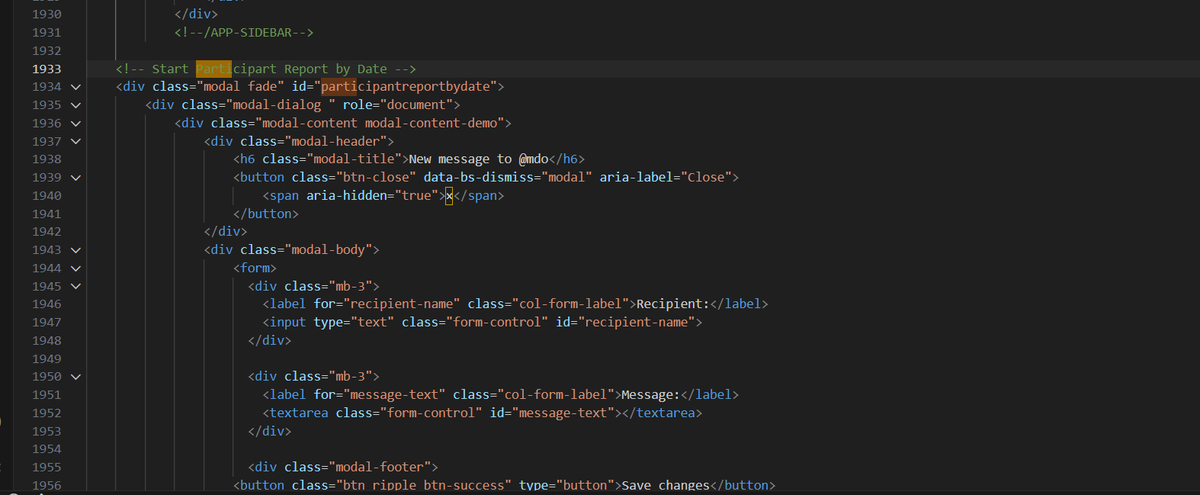Viewport: 1200px width, 495px height.
Task: Collapse the fold arrow on line 1935
Action: (74, 105)
